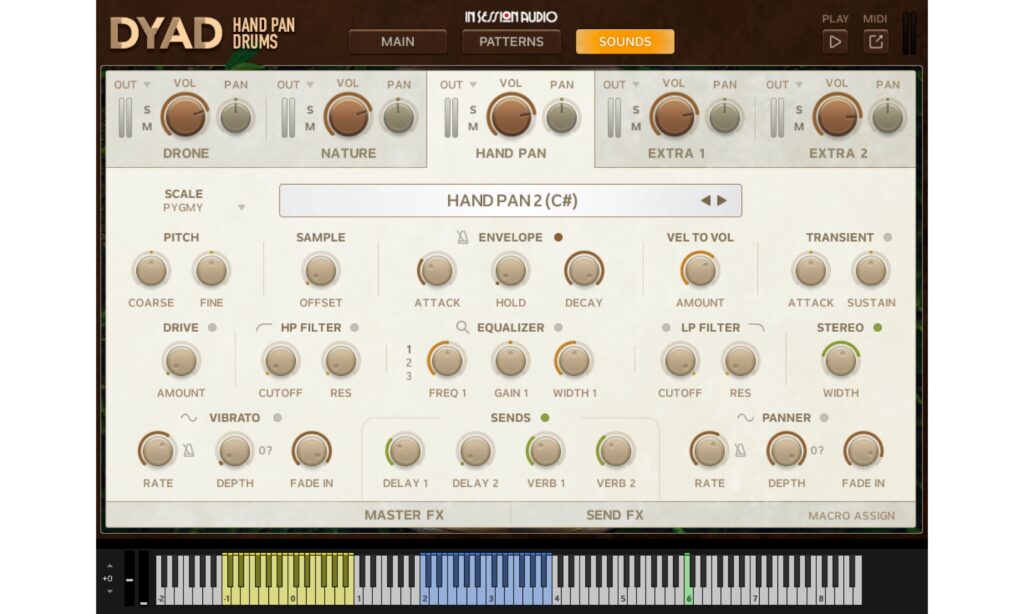Solo the EXTRA 1 channel
1024x614 pixels.
[636, 110]
